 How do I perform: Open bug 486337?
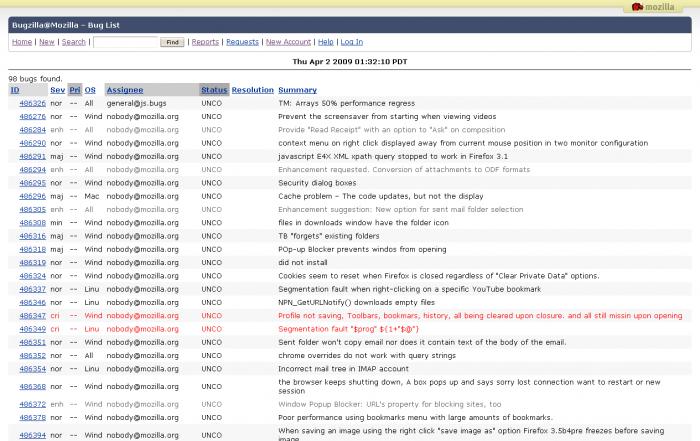pyautogui.click(x=33, y=289)
